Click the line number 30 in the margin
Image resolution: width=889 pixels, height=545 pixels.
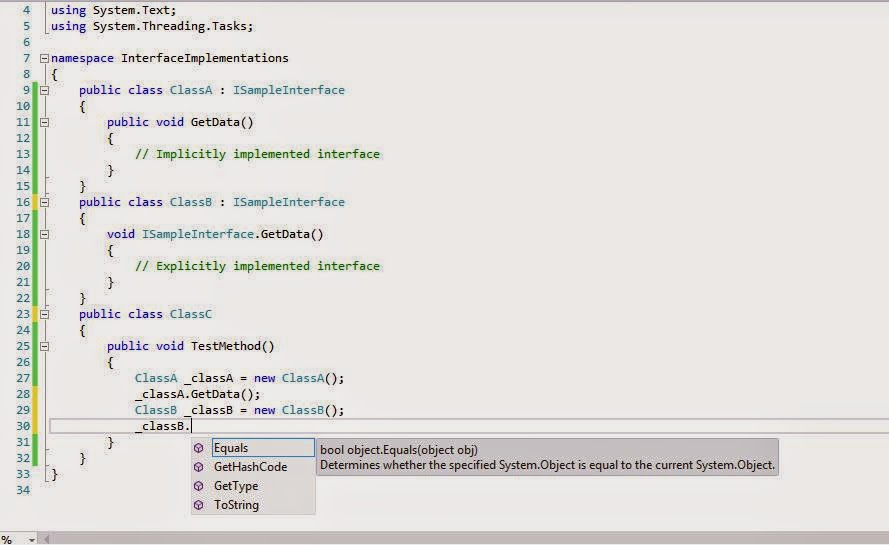click(23, 426)
